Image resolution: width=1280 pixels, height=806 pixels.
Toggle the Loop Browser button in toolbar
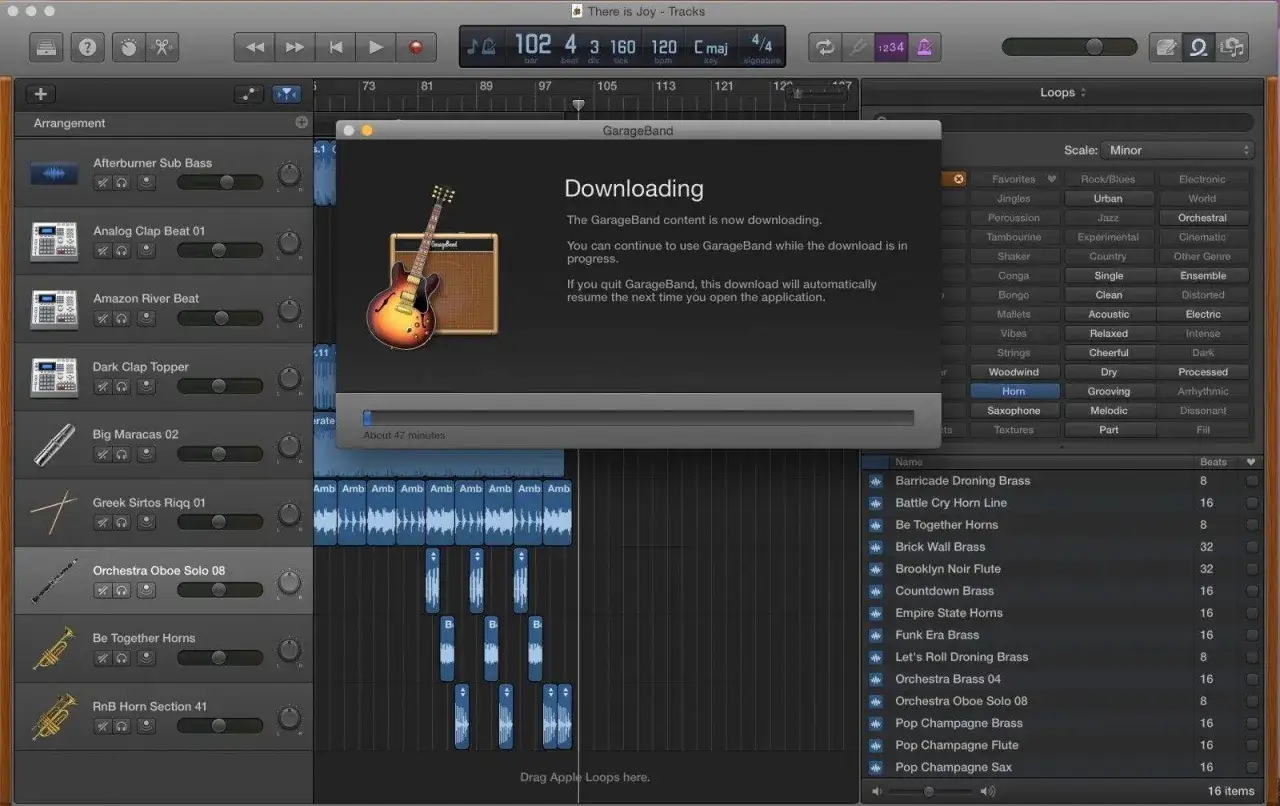(x=1197, y=46)
